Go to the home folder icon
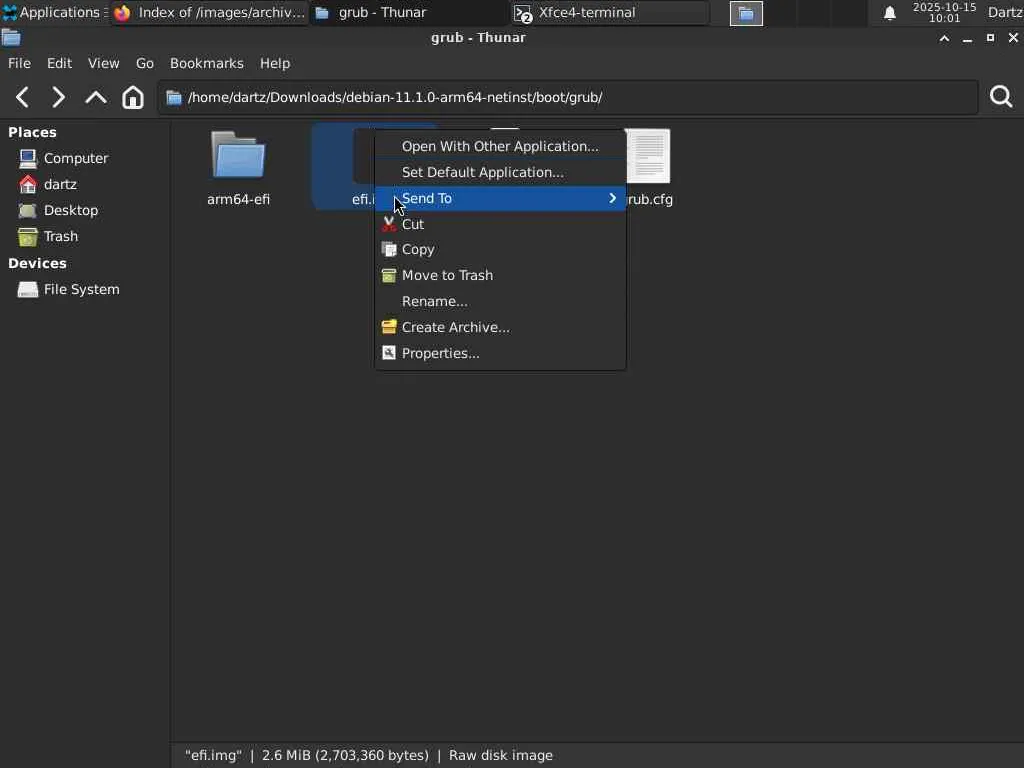Screen dimensions: 1024x768 pos(133,97)
